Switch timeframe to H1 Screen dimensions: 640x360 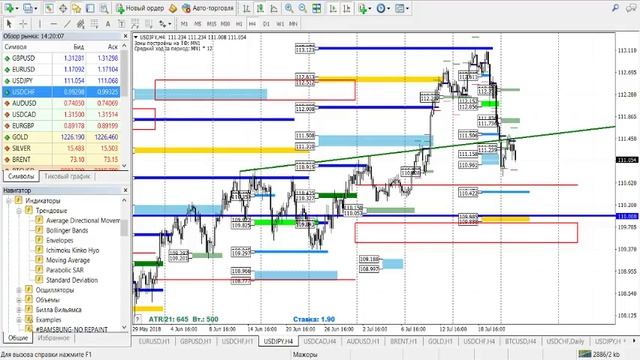(x=239, y=24)
